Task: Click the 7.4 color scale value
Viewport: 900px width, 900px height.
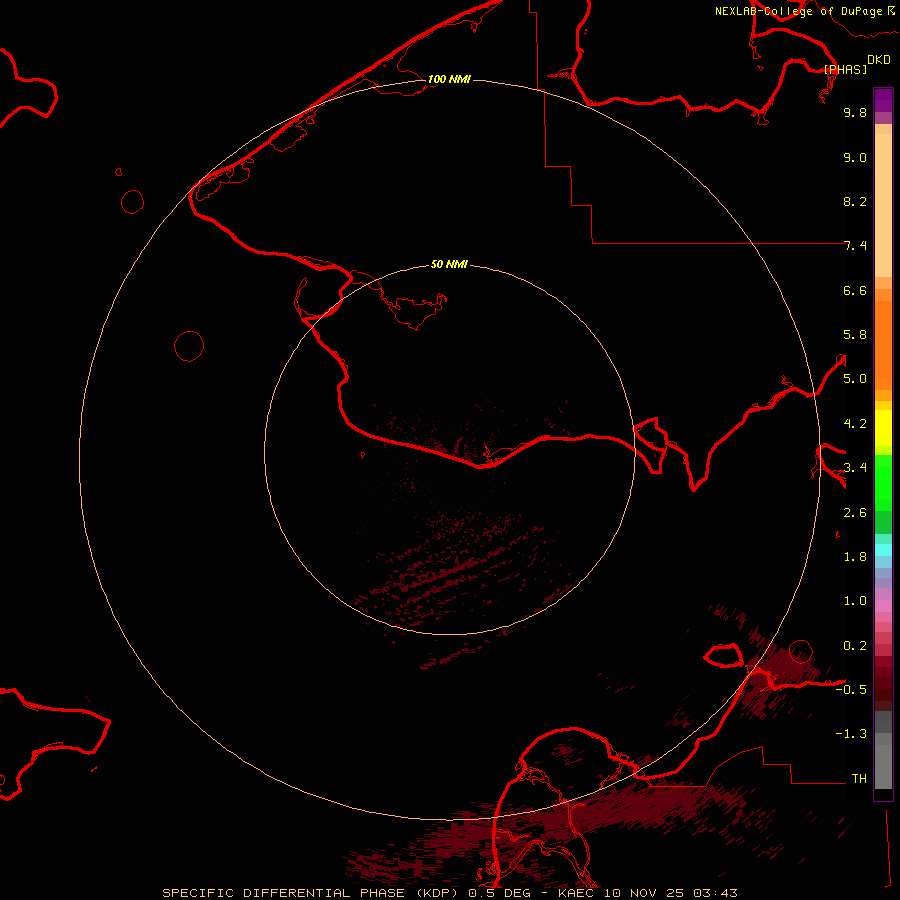Action: (x=855, y=246)
